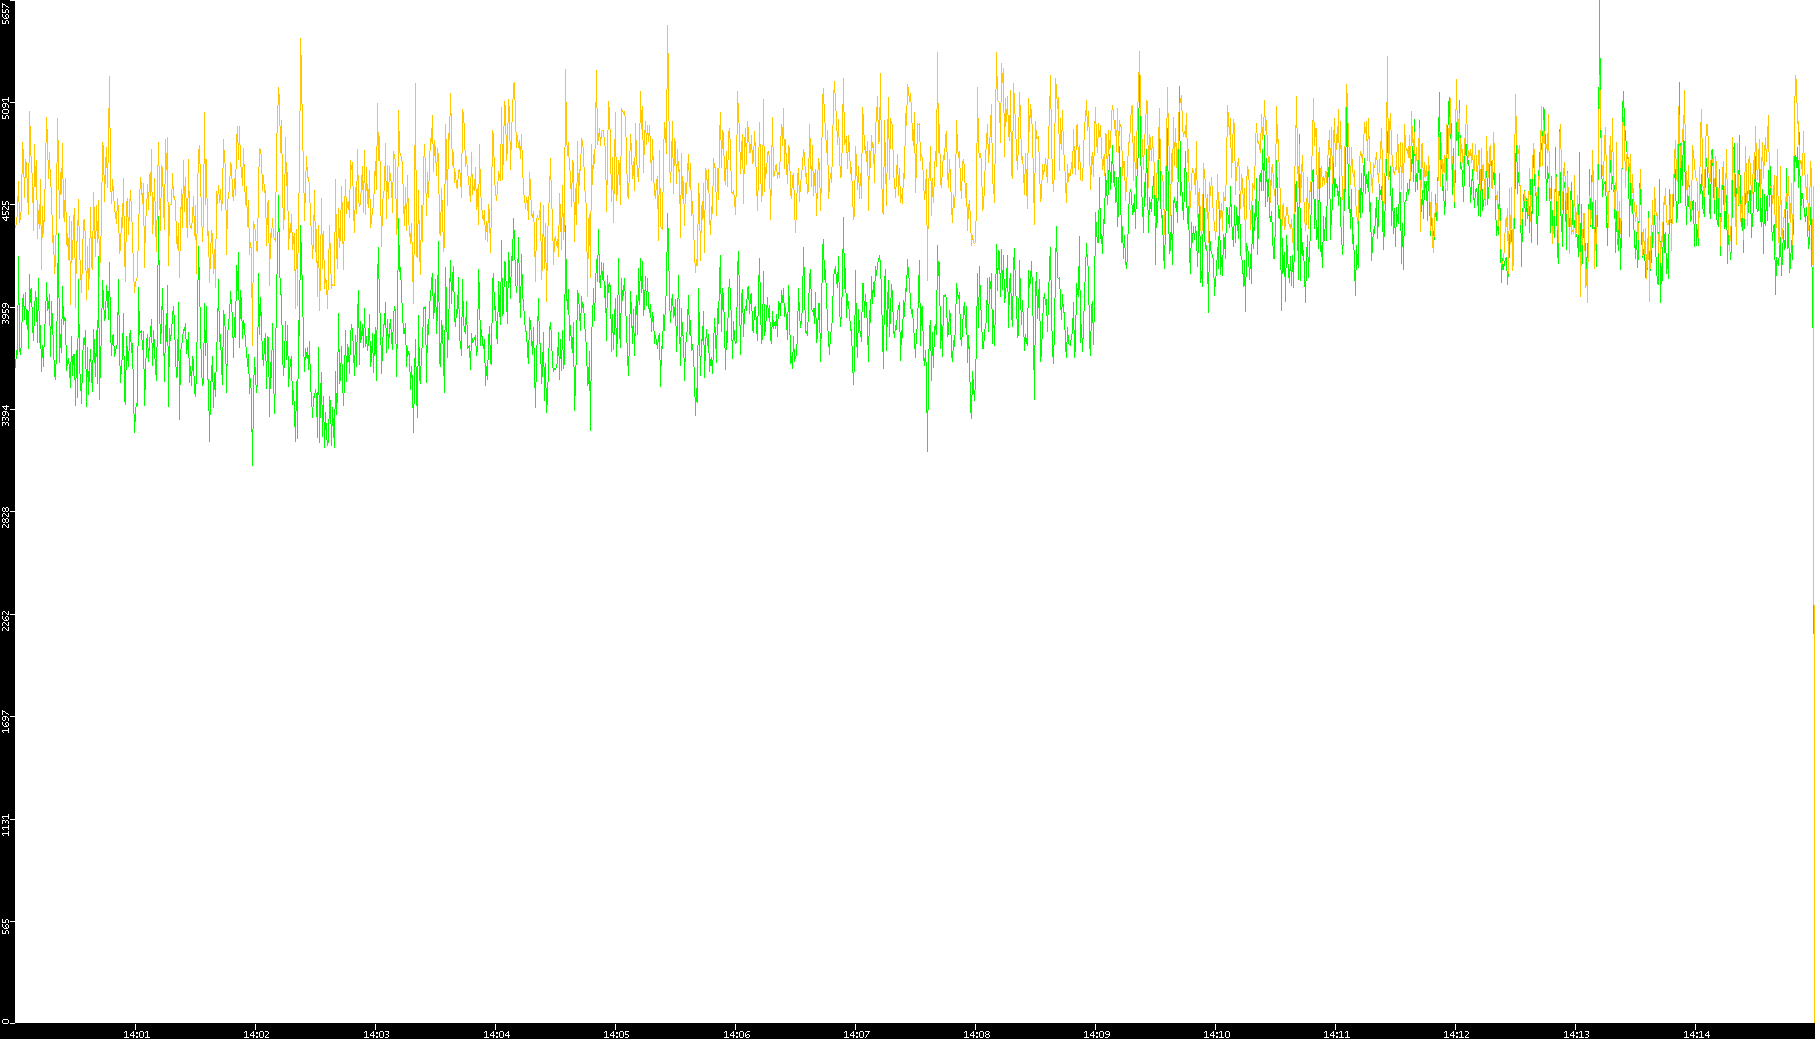Pick the 14:08 time axis tick

[976, 1033]
